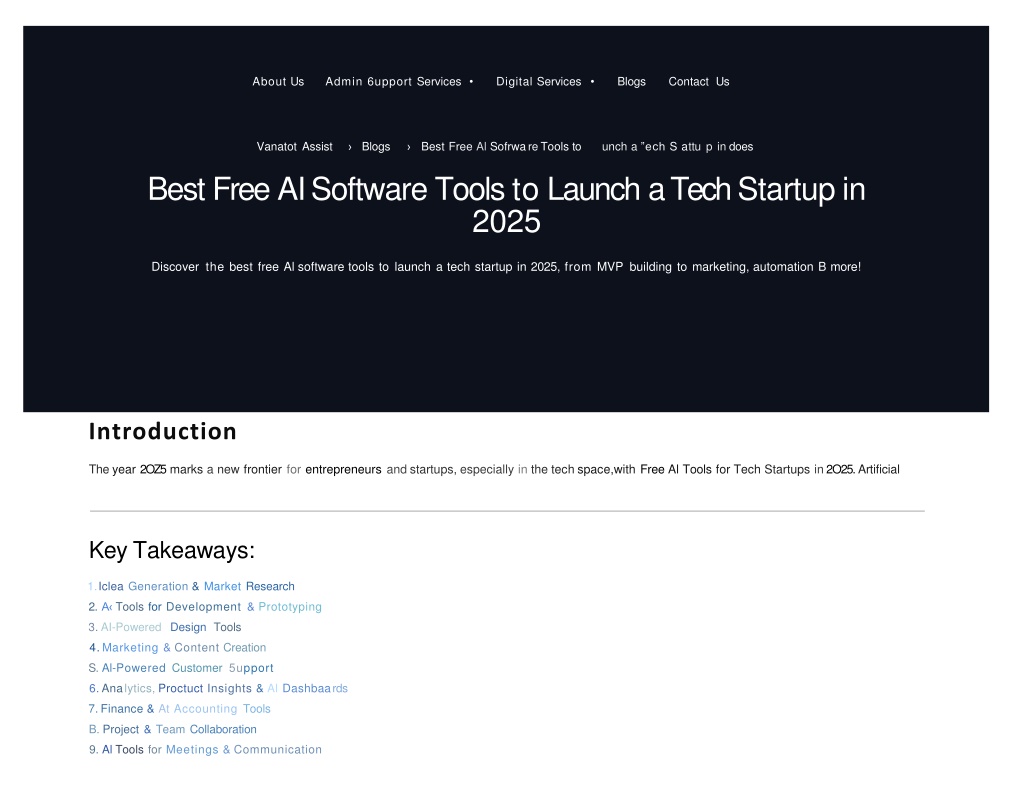1024x791 pixels.
Task: Expand the Digital Services dropdown arrow
Action: pyautogui.click(x=592, y=82)
